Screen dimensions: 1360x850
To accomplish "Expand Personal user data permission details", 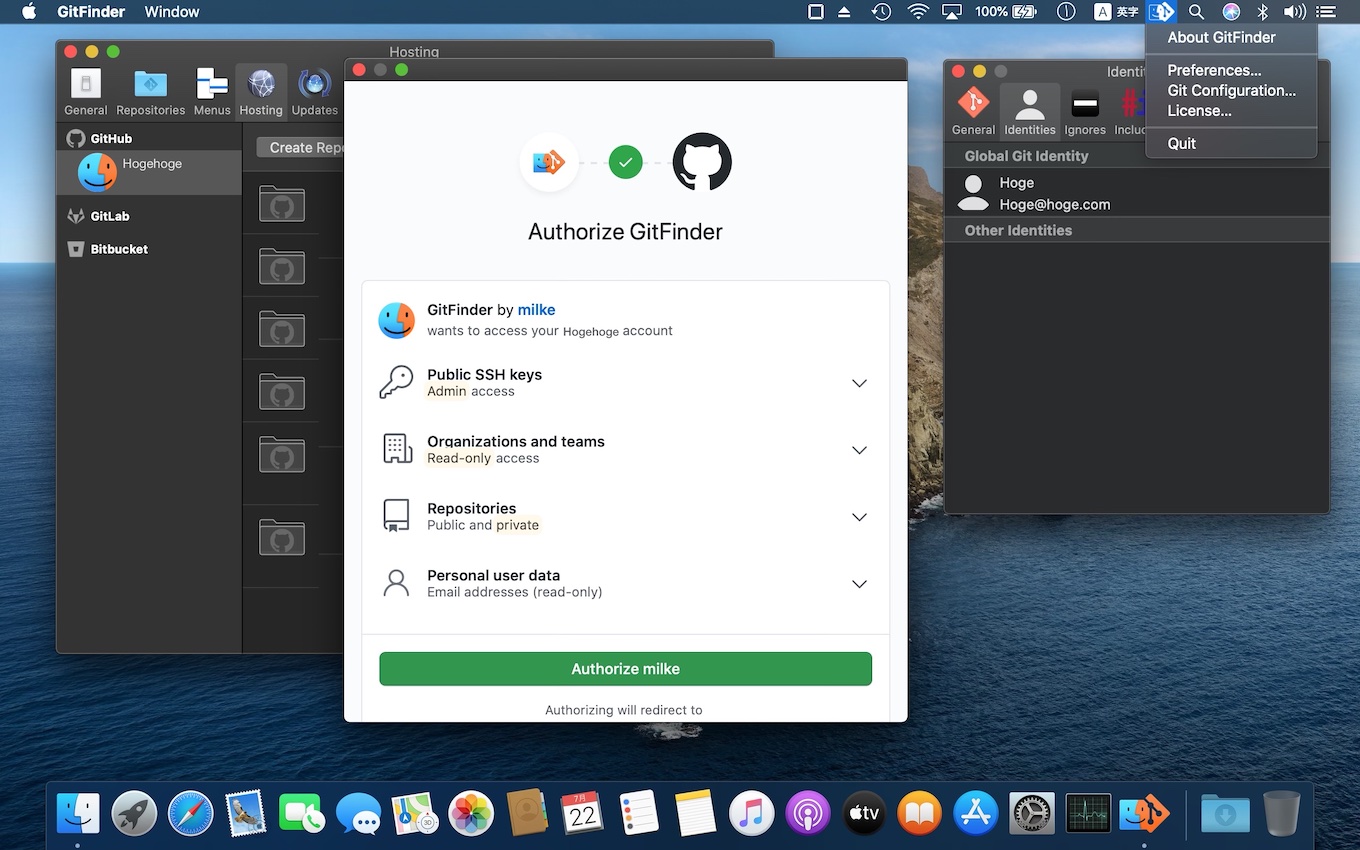I will [859, 584].
